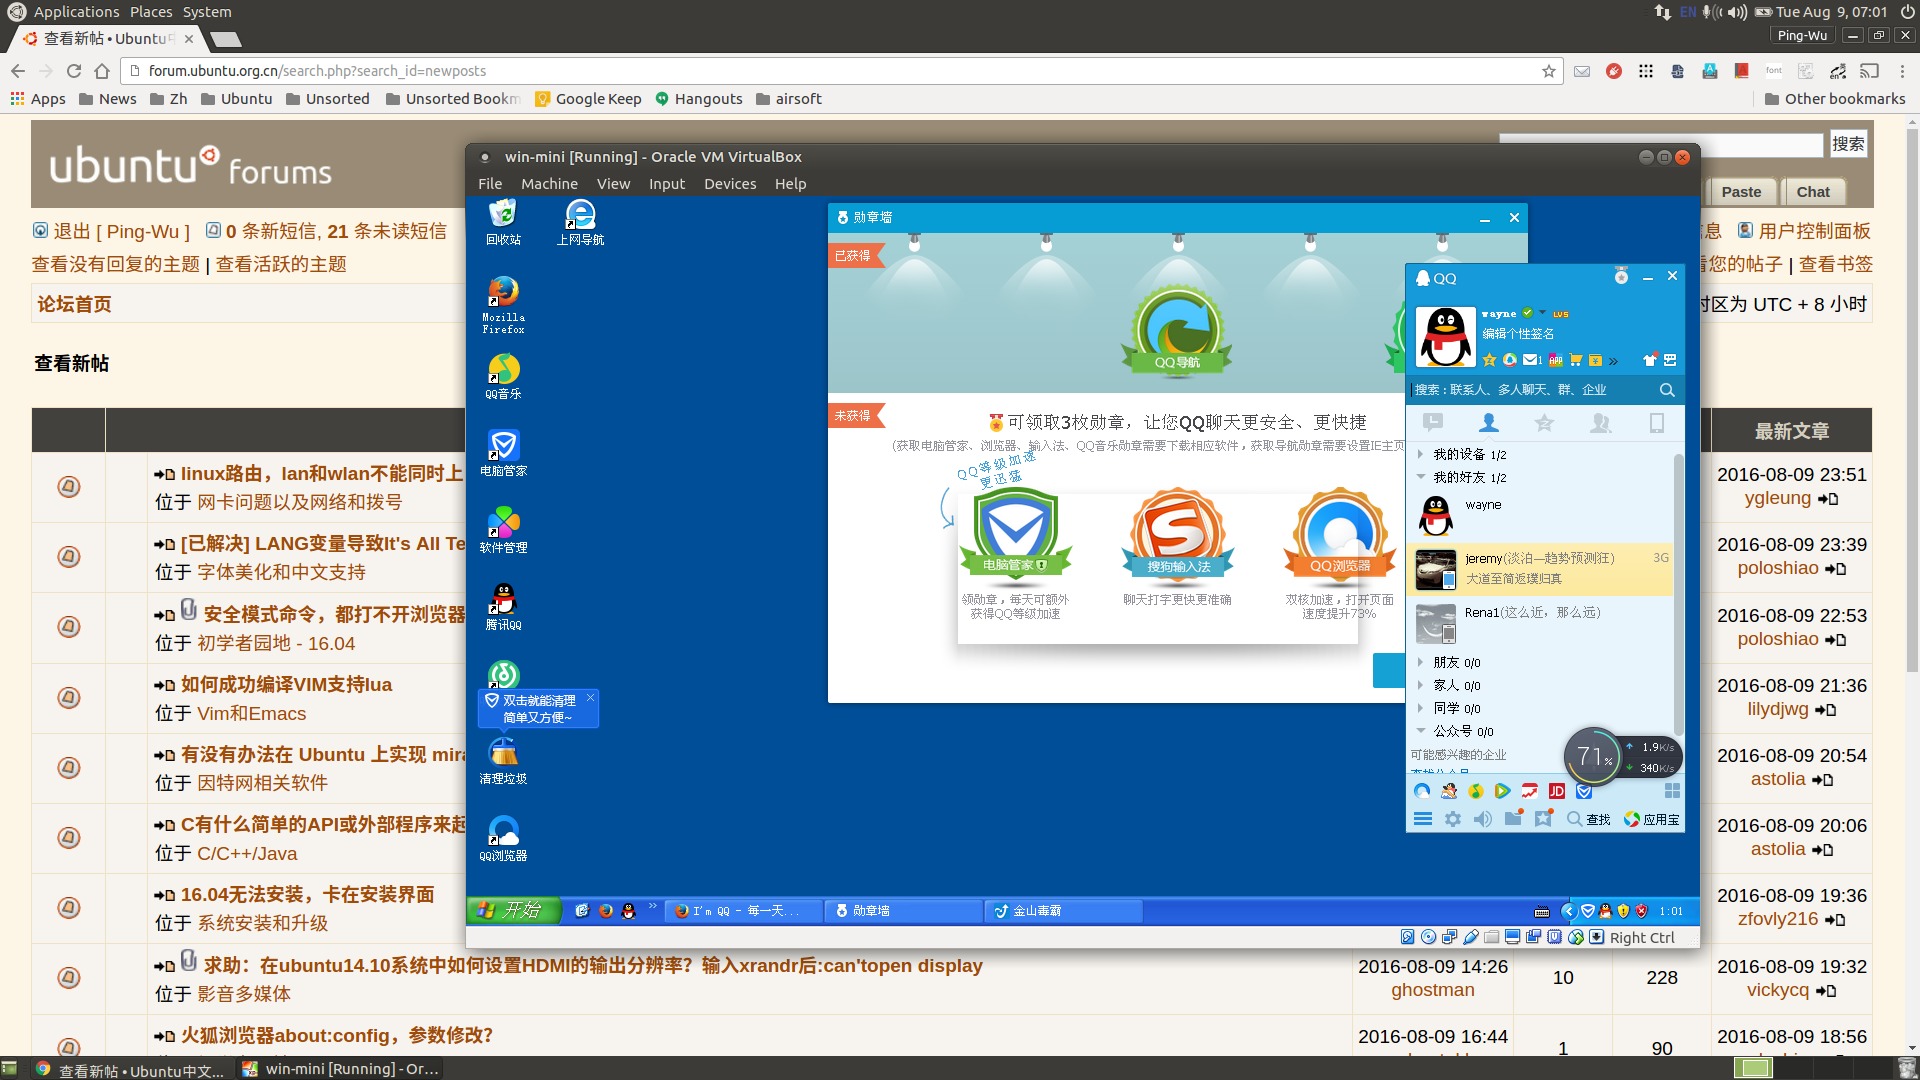Switch to QQ contacts tab

(1489, 423)
